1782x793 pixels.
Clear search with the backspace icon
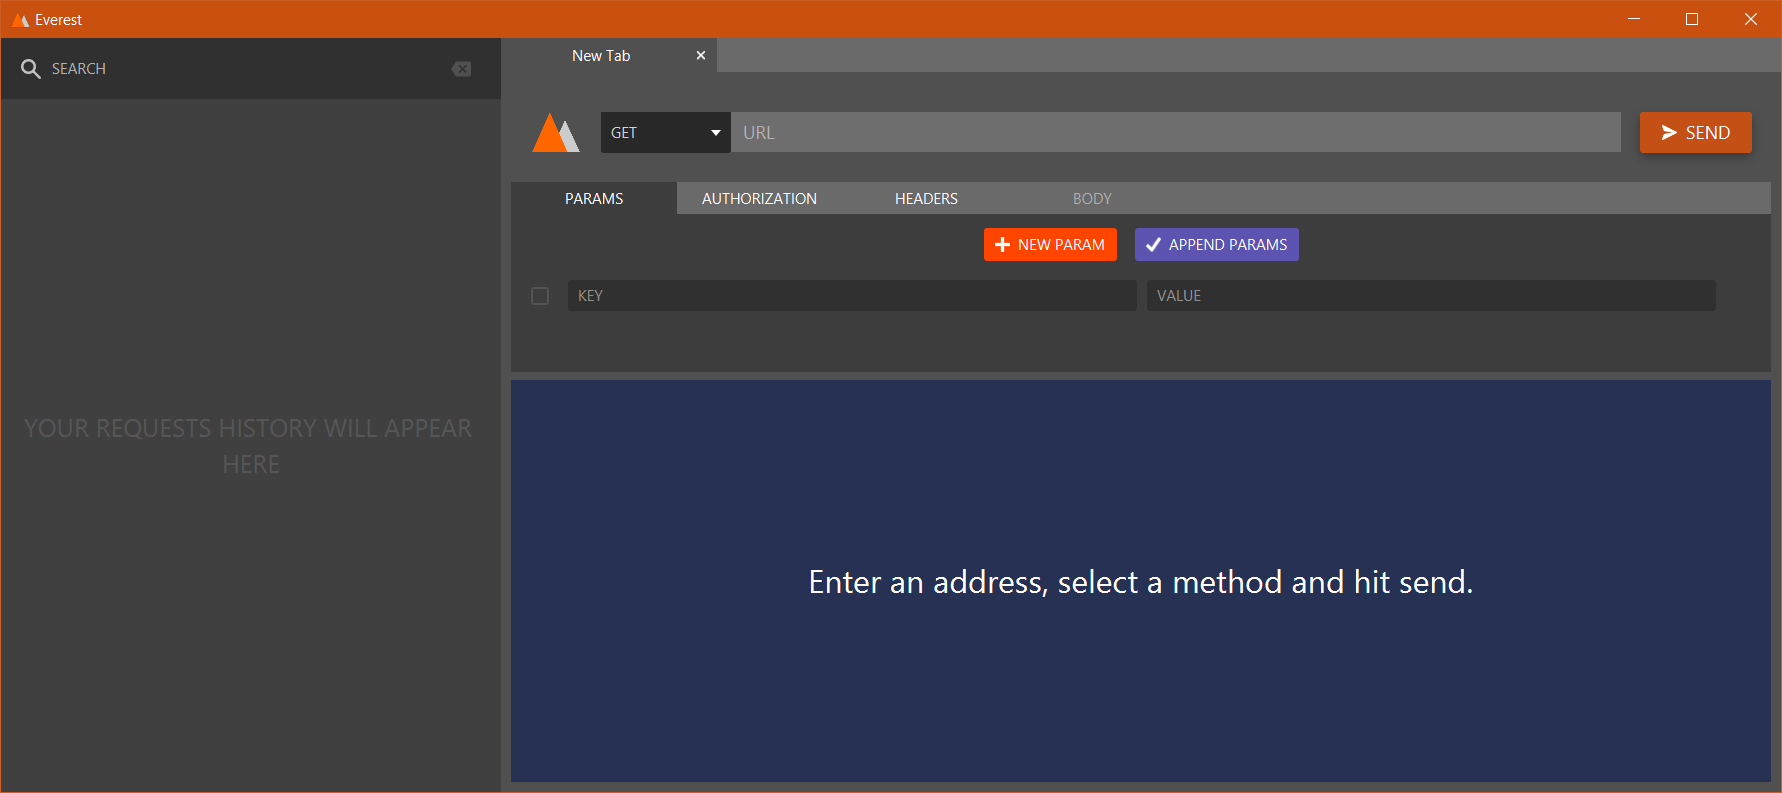461,69
